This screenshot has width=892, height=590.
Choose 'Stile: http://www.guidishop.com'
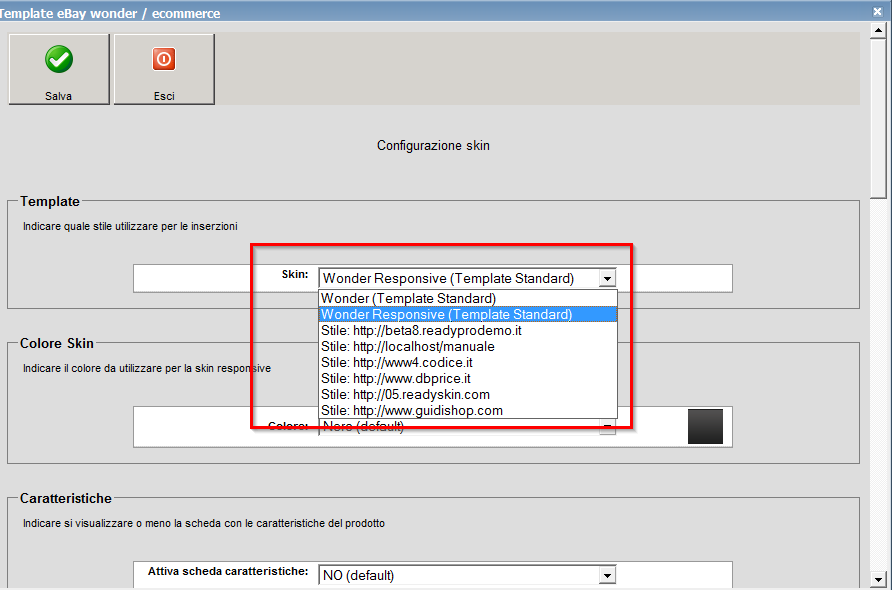pyautogui.click(x=468, y=410)
